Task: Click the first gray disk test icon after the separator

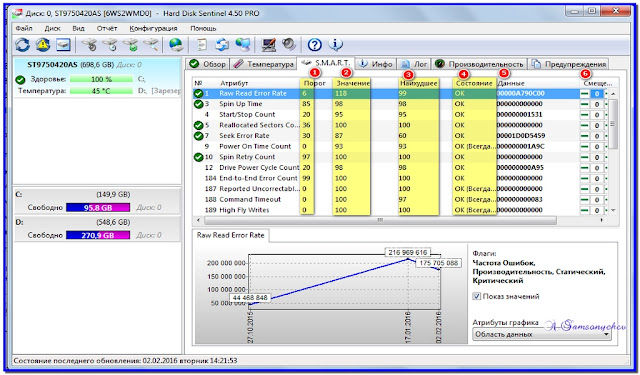Action: (x=89, y=44)
